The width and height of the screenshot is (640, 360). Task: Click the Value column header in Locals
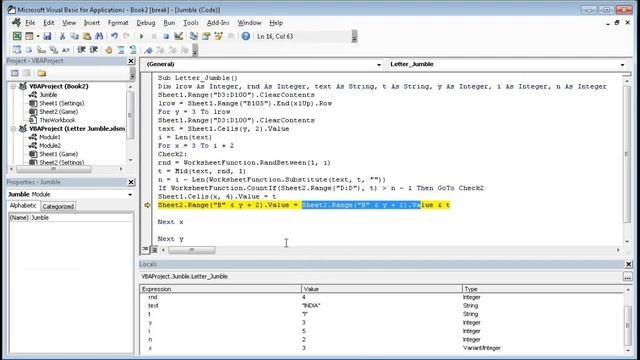(x=382, y=289)
